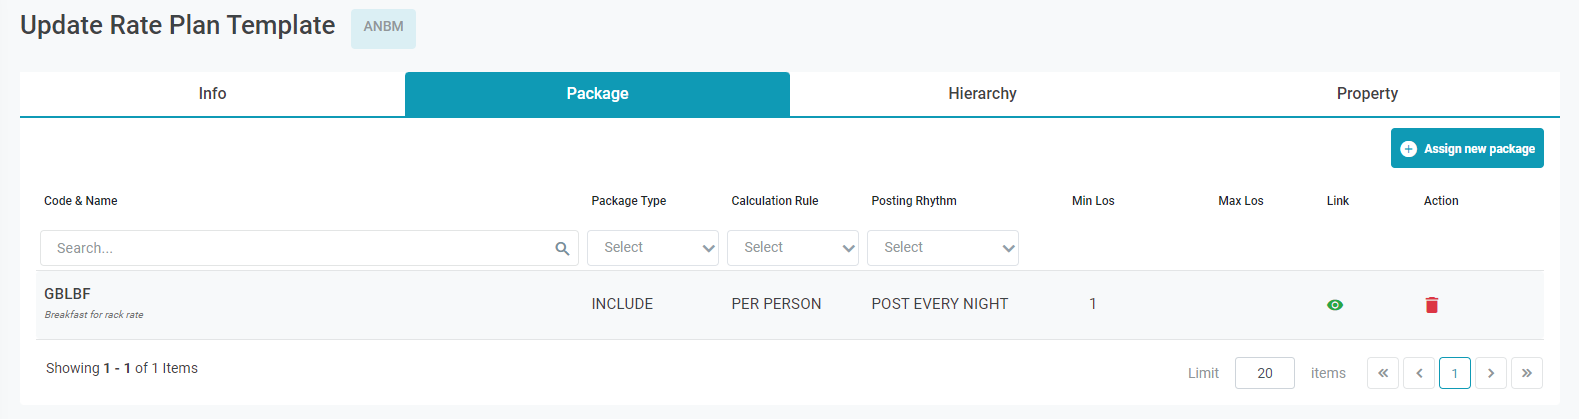This screenshot has height=419, width=1579.
Task: Click the Code & Name search field
Action: point(300,248)
